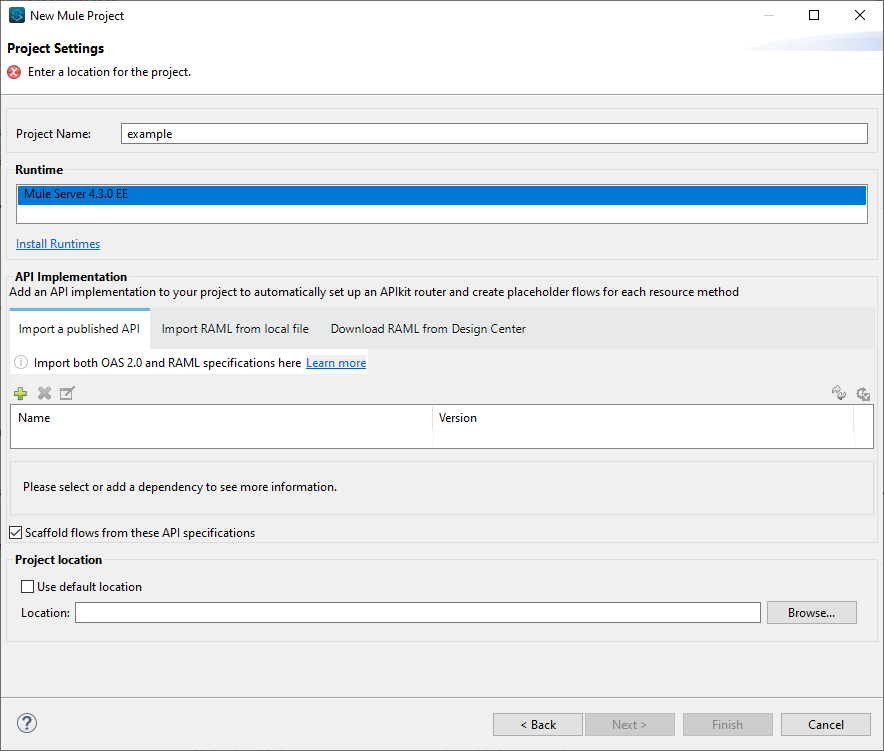Click the gray X remove dependency icon
The width and height of the screenshot is (884, 751).
click(44, 394)
